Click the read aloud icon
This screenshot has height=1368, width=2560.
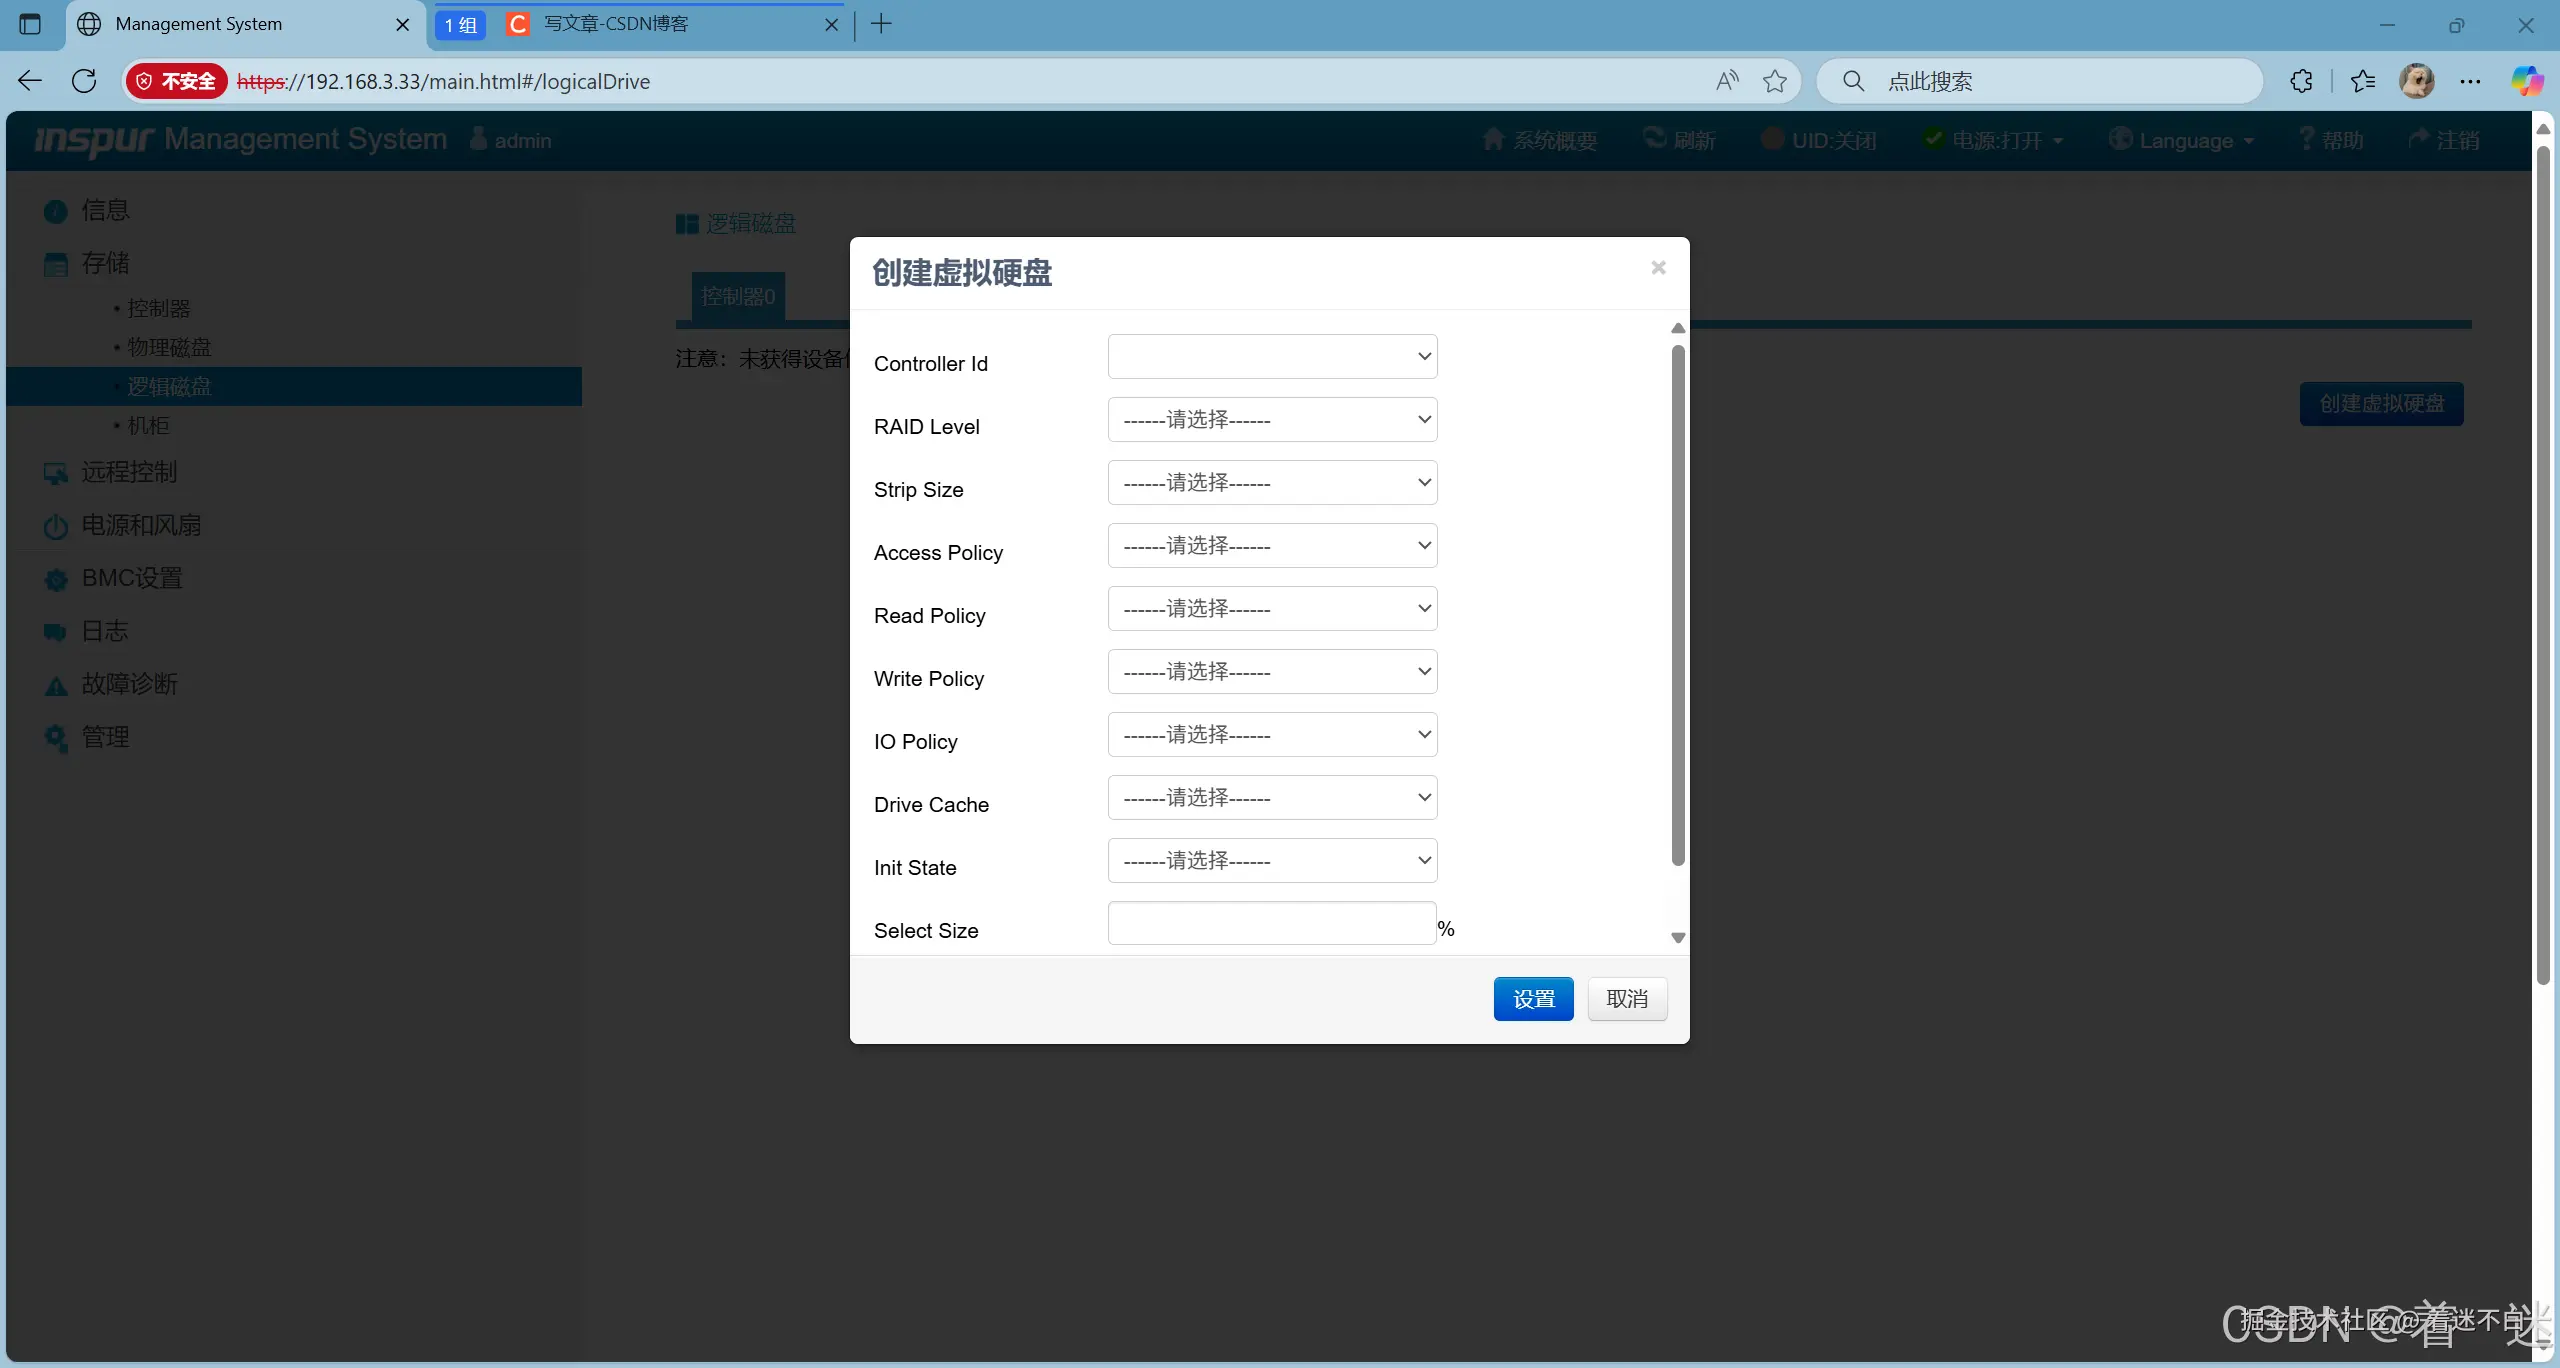1727,81
